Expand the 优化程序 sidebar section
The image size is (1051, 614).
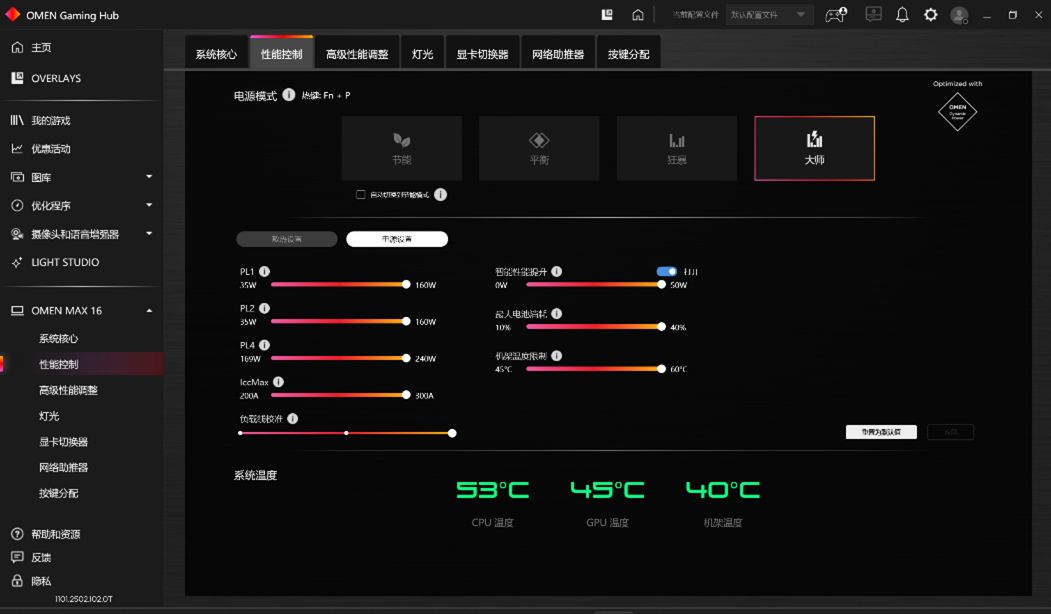point(149,205)
